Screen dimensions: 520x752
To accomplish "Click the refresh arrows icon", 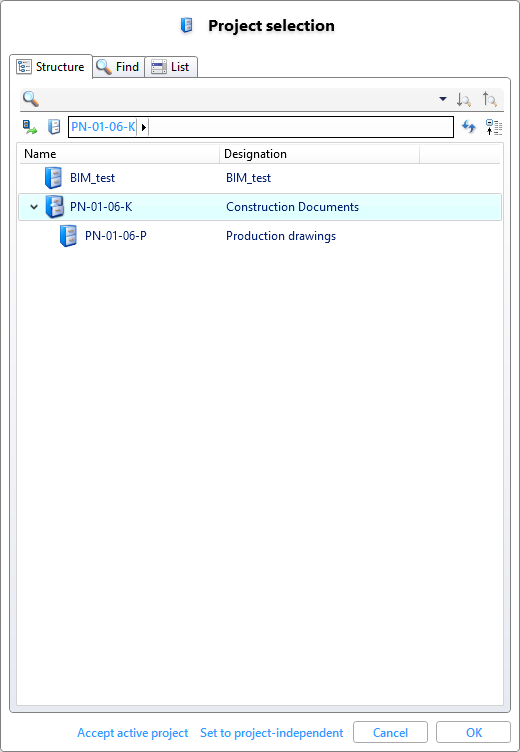I will pos(468,127).
